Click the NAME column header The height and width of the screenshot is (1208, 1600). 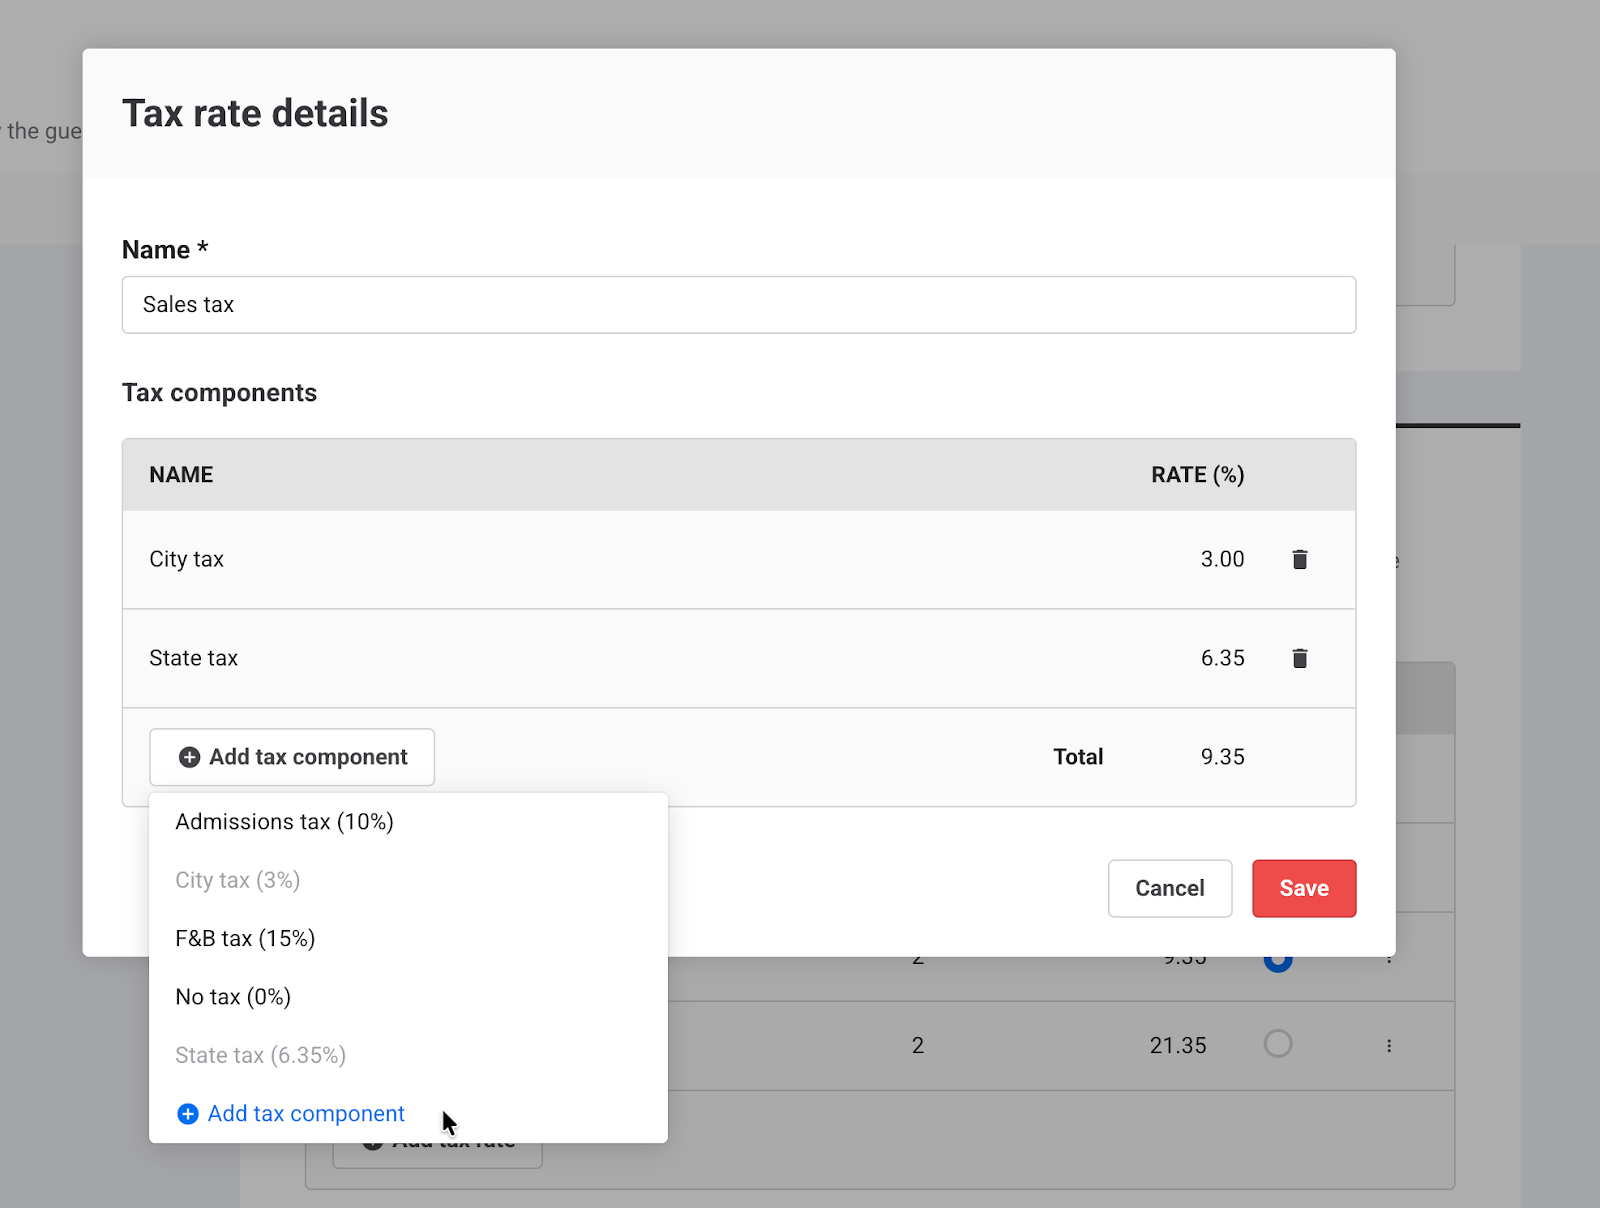pos(181,475)
